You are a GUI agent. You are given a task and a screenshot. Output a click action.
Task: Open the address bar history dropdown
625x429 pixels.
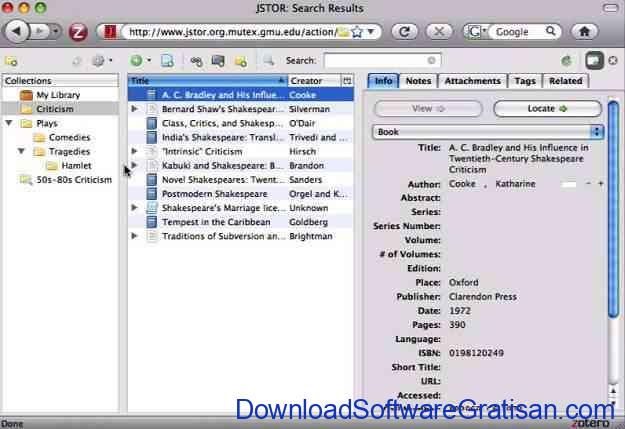click(x=371, y=31)
